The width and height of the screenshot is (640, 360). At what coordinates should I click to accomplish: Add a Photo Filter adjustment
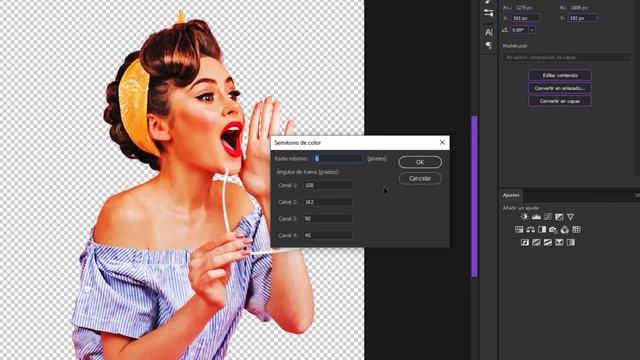click(553, 230)
